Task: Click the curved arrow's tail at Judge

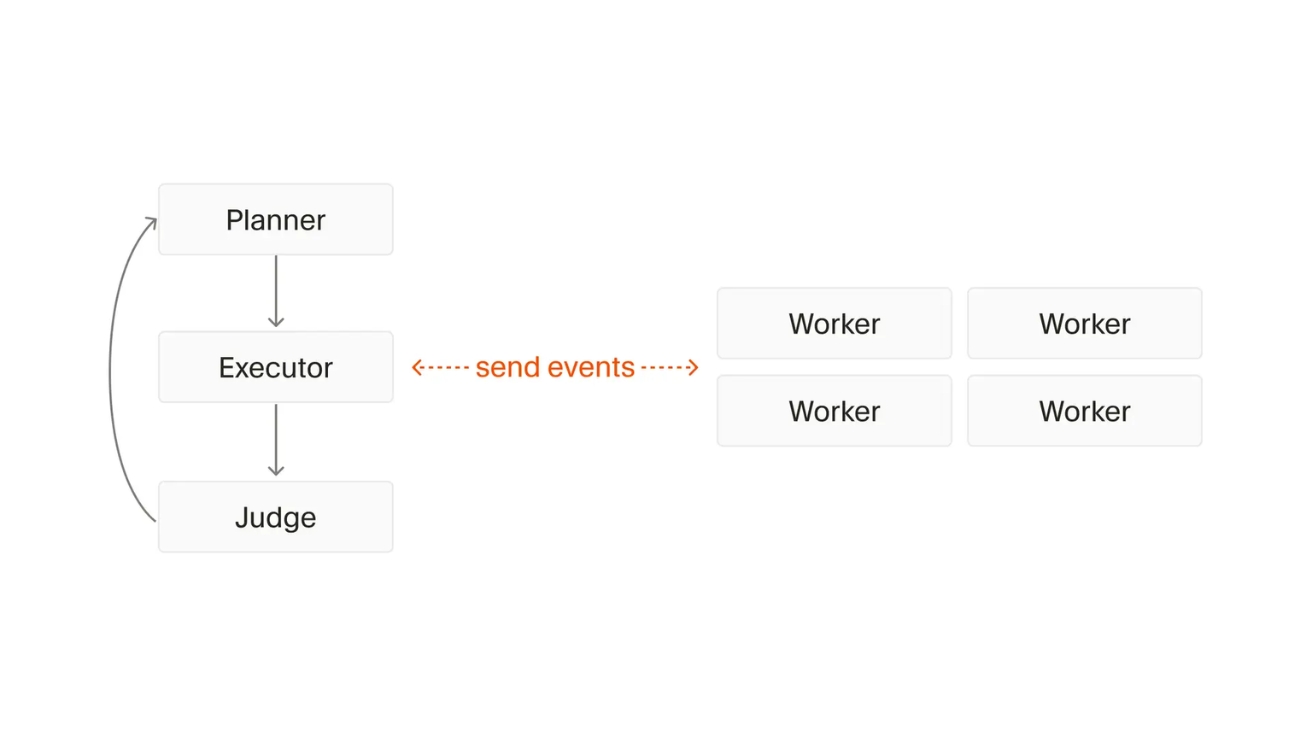Action: coord(153,518)
